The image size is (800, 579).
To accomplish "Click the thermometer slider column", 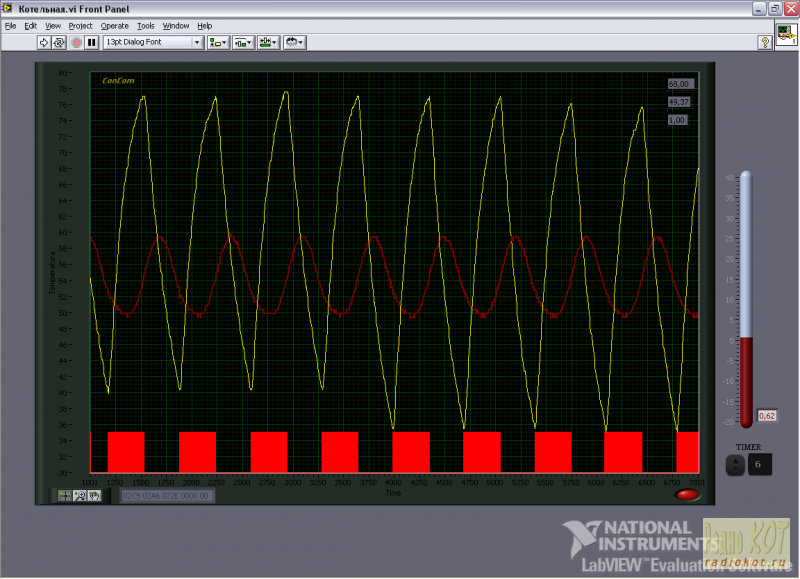I will 746,299.
